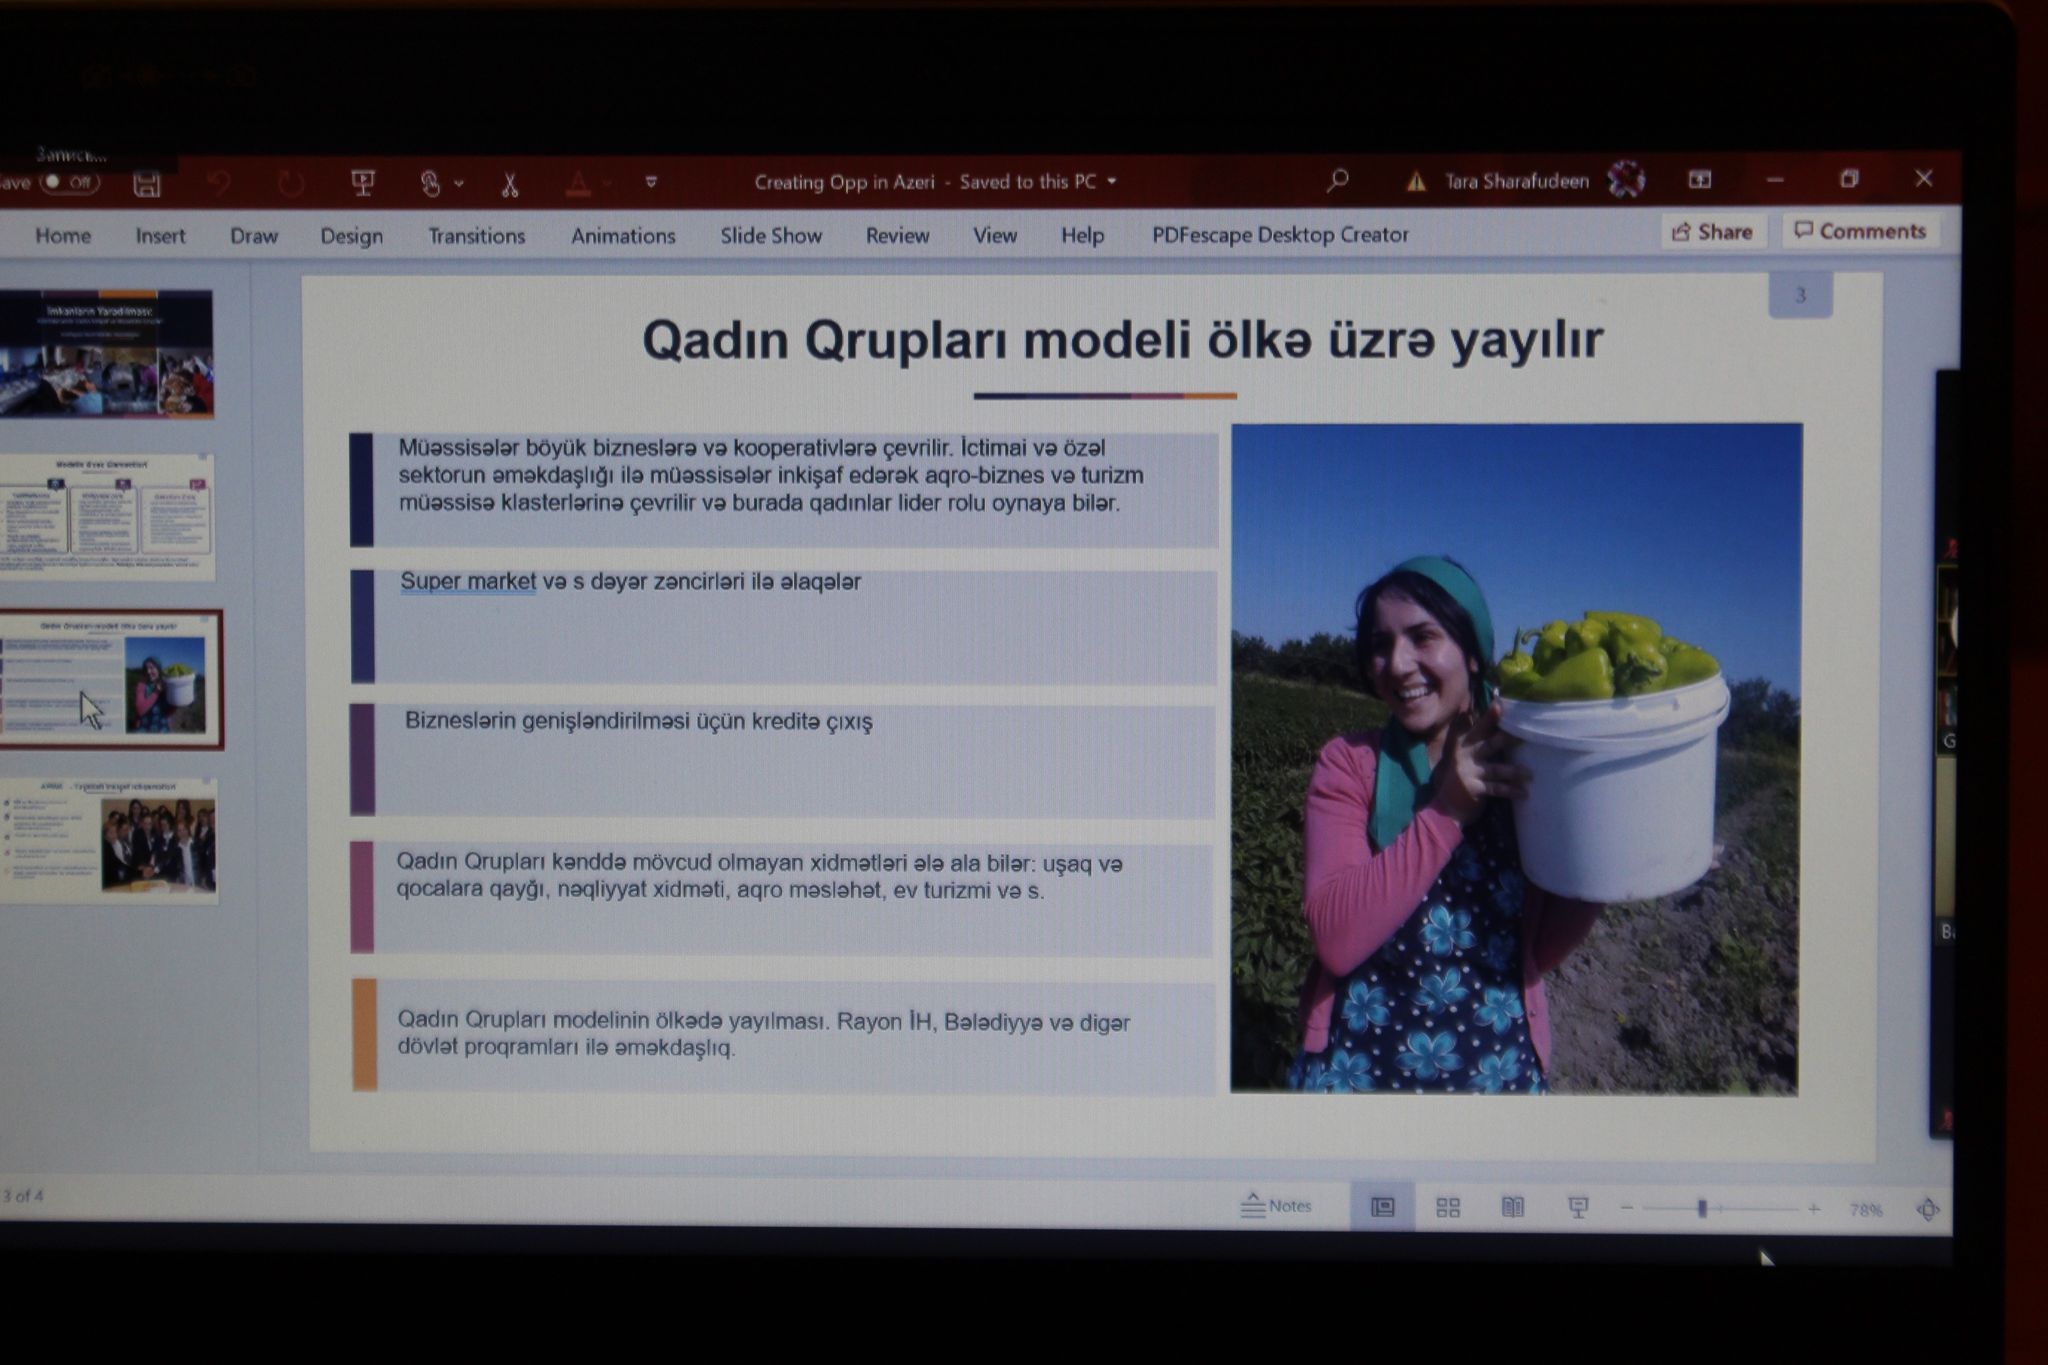The image size is (2048, 1365).
Task: Click the zoom slider handle
Action: pos(1701,1209)
